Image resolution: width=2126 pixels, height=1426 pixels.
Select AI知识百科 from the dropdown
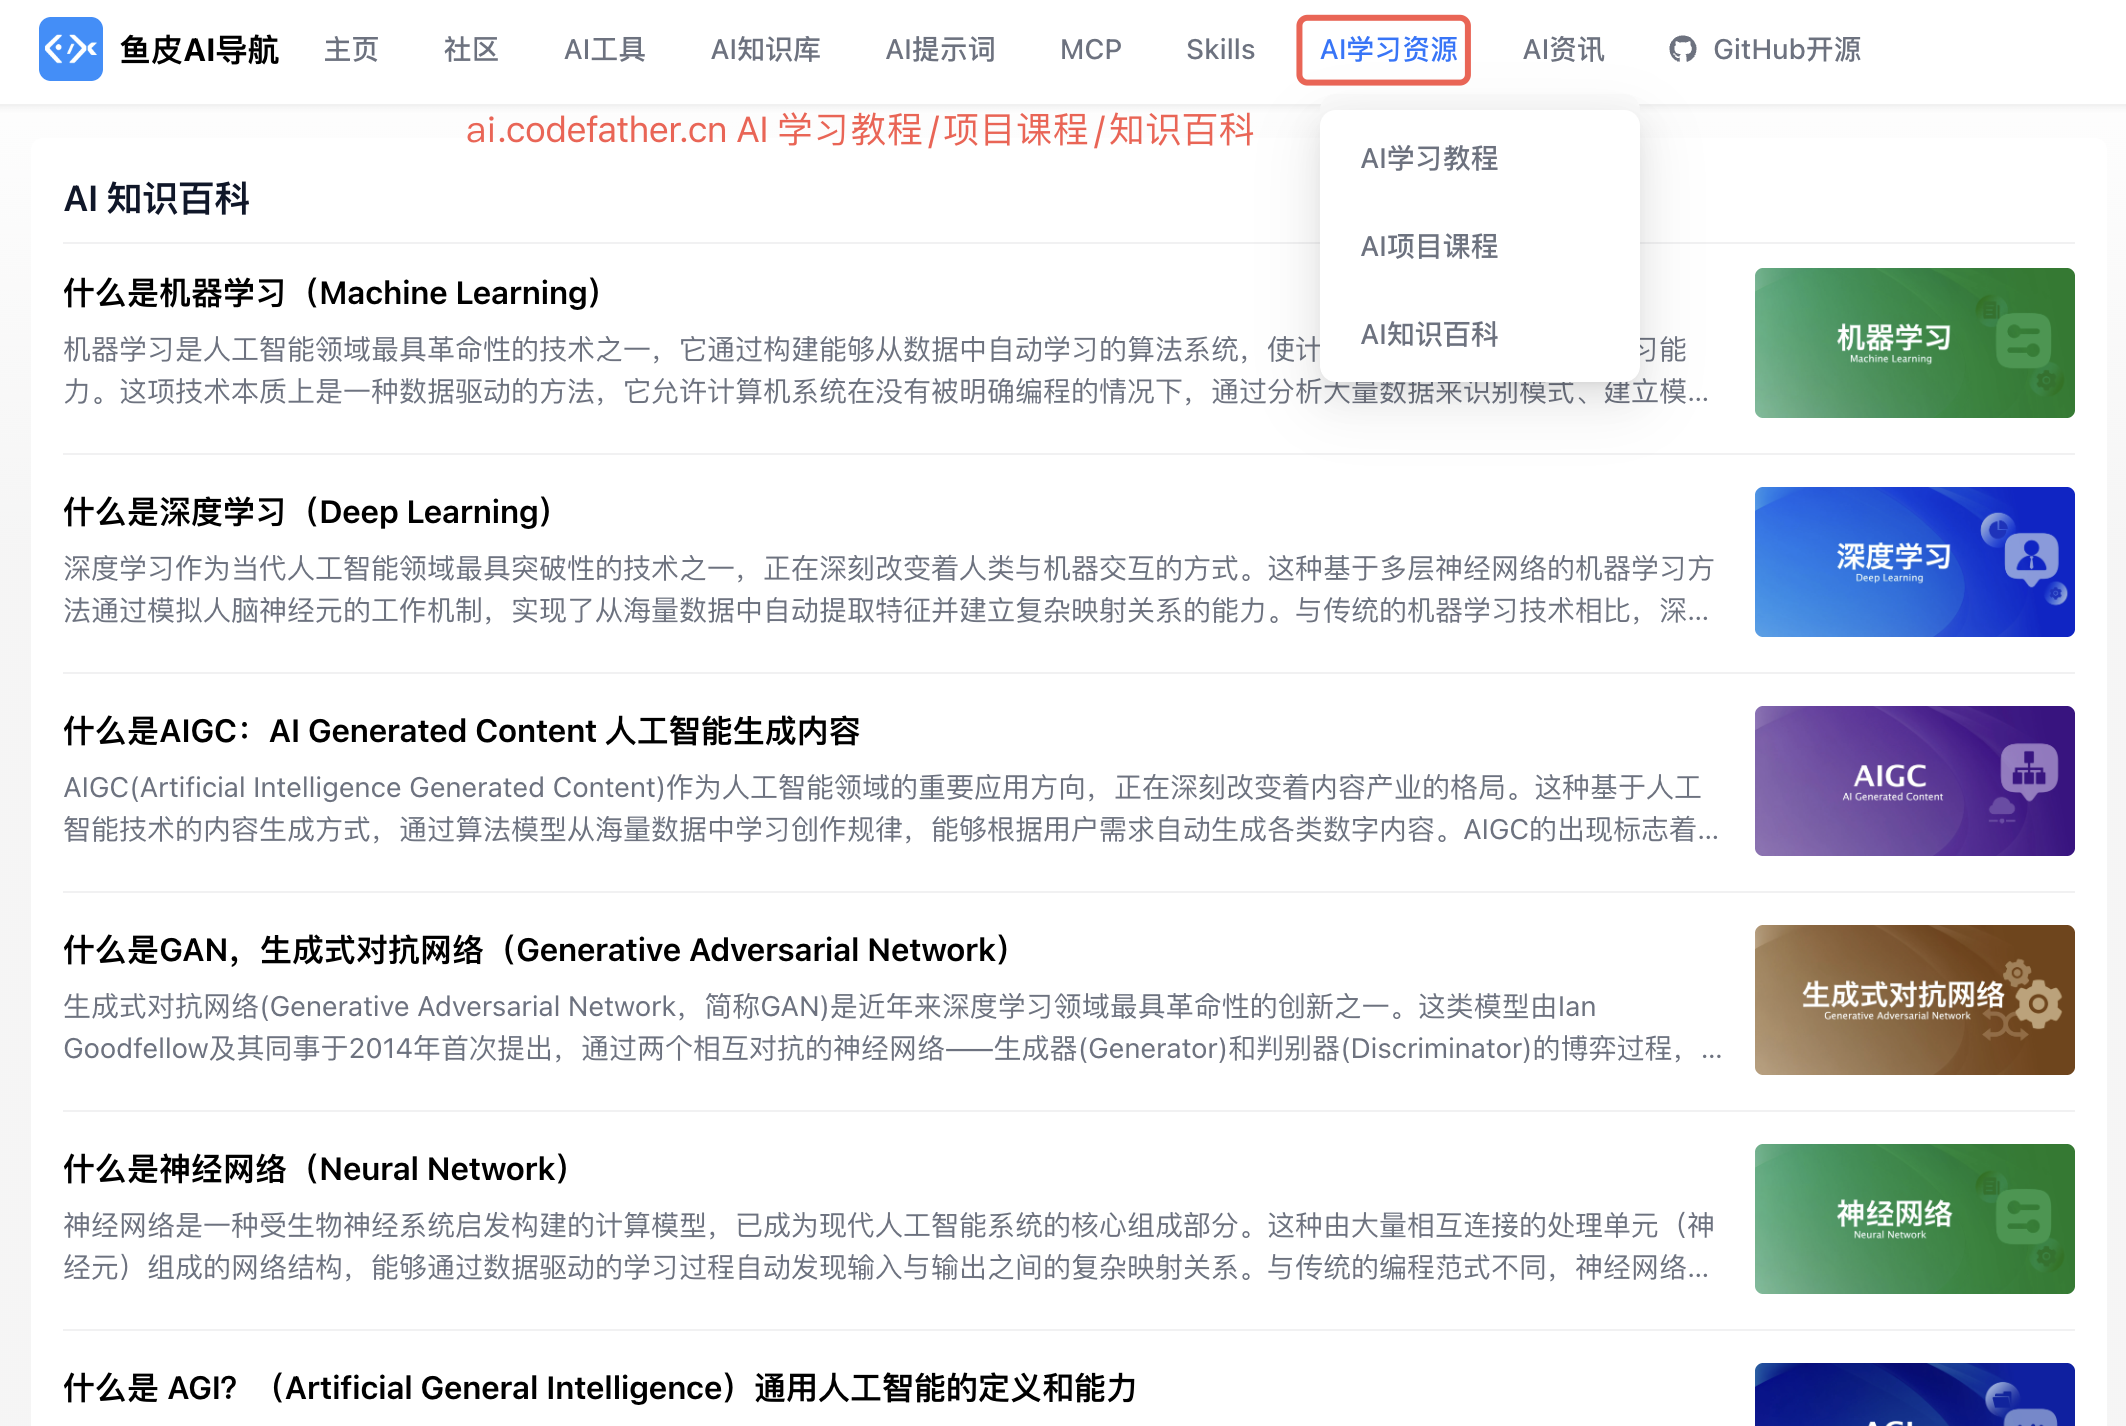[x=1428, y=334]
